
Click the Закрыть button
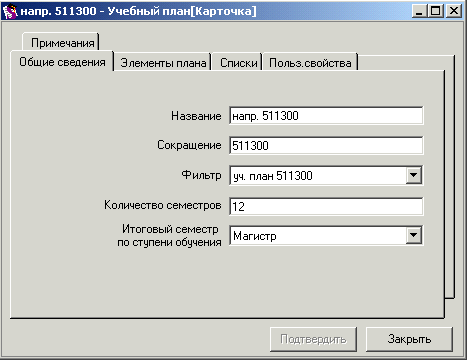[x=409, y=339]
